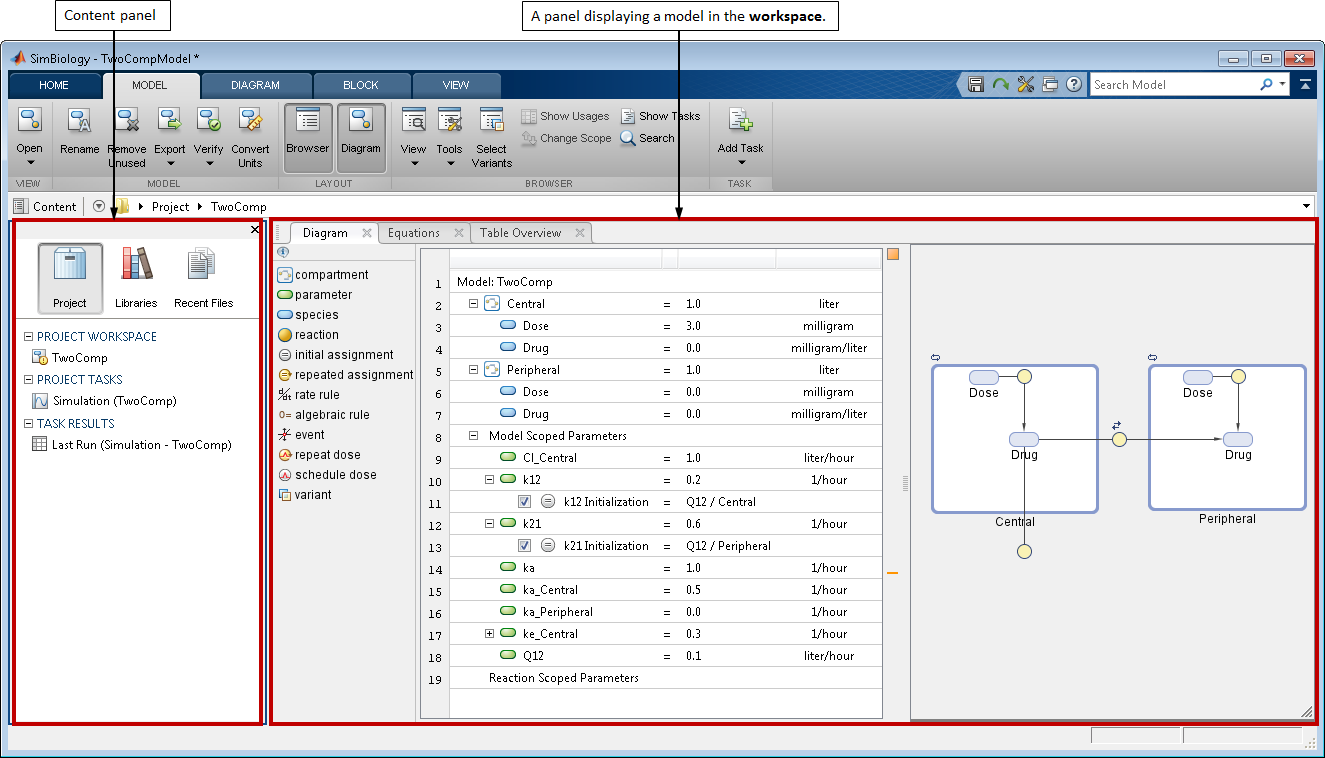Viewport: 1325px width, 758px height.
Task: Switch to the Equations tab
Action: coord(414,233)
